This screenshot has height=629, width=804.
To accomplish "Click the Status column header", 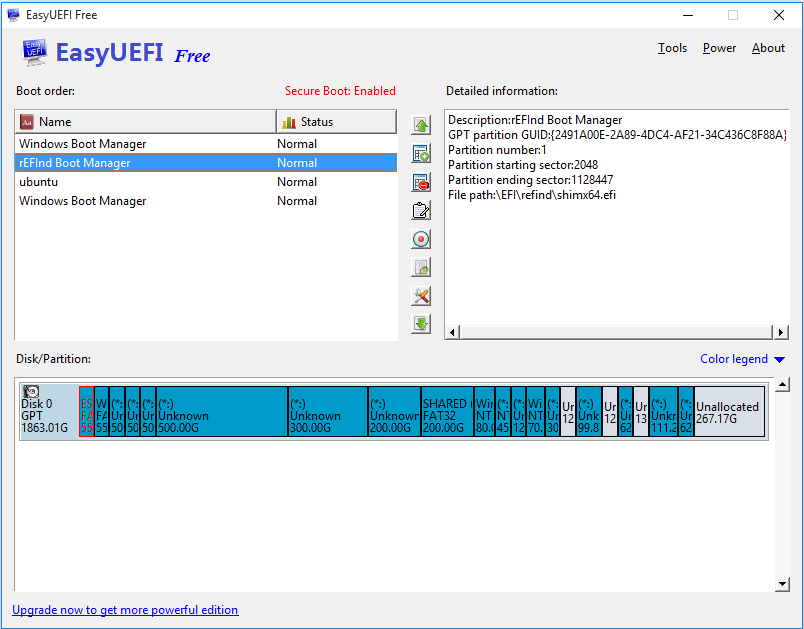I will 336,121.
